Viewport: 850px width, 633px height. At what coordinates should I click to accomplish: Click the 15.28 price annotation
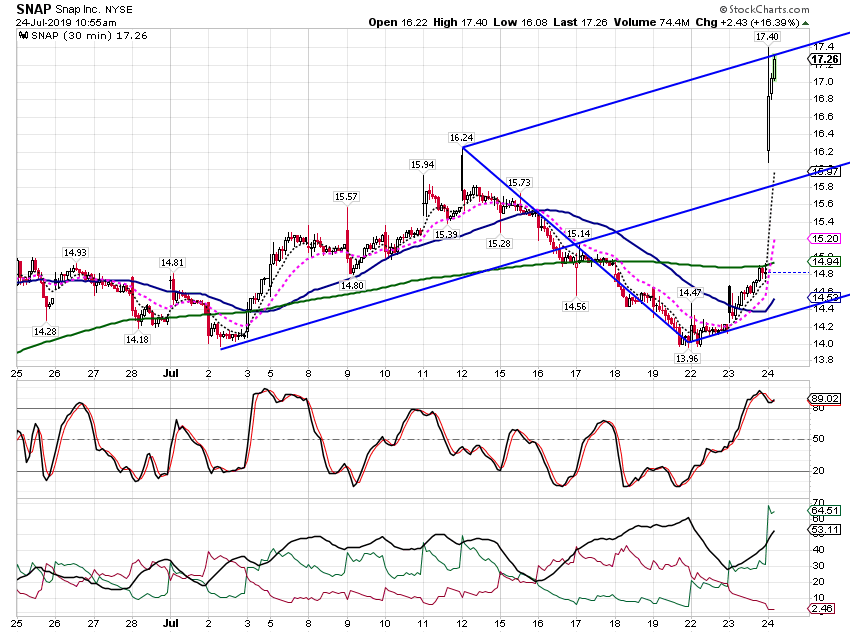coord(499,244)
